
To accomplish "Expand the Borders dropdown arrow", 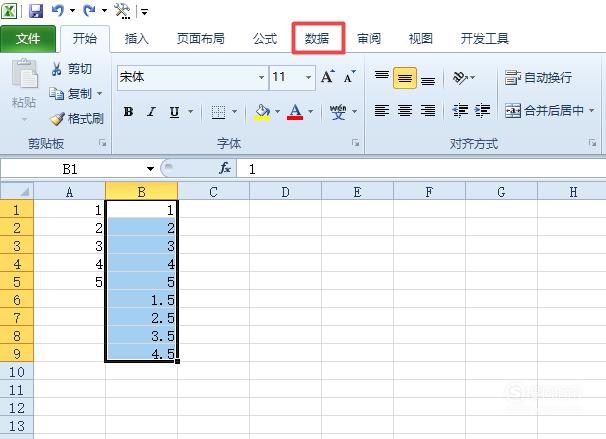I will coord(235,112).
